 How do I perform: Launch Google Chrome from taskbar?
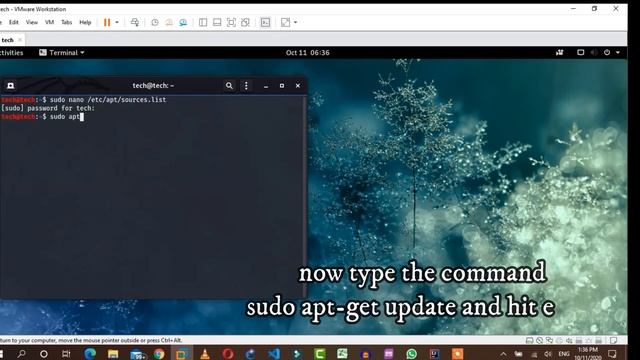tap(159, 354)
